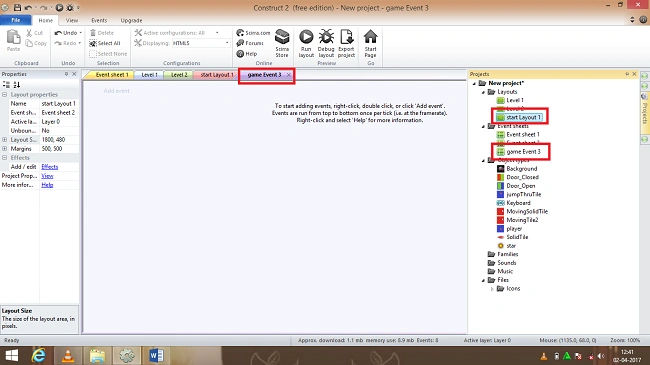This screenshot has height=365, width=650.
Task: Collapse the Effects section
Action: point(5,158)
